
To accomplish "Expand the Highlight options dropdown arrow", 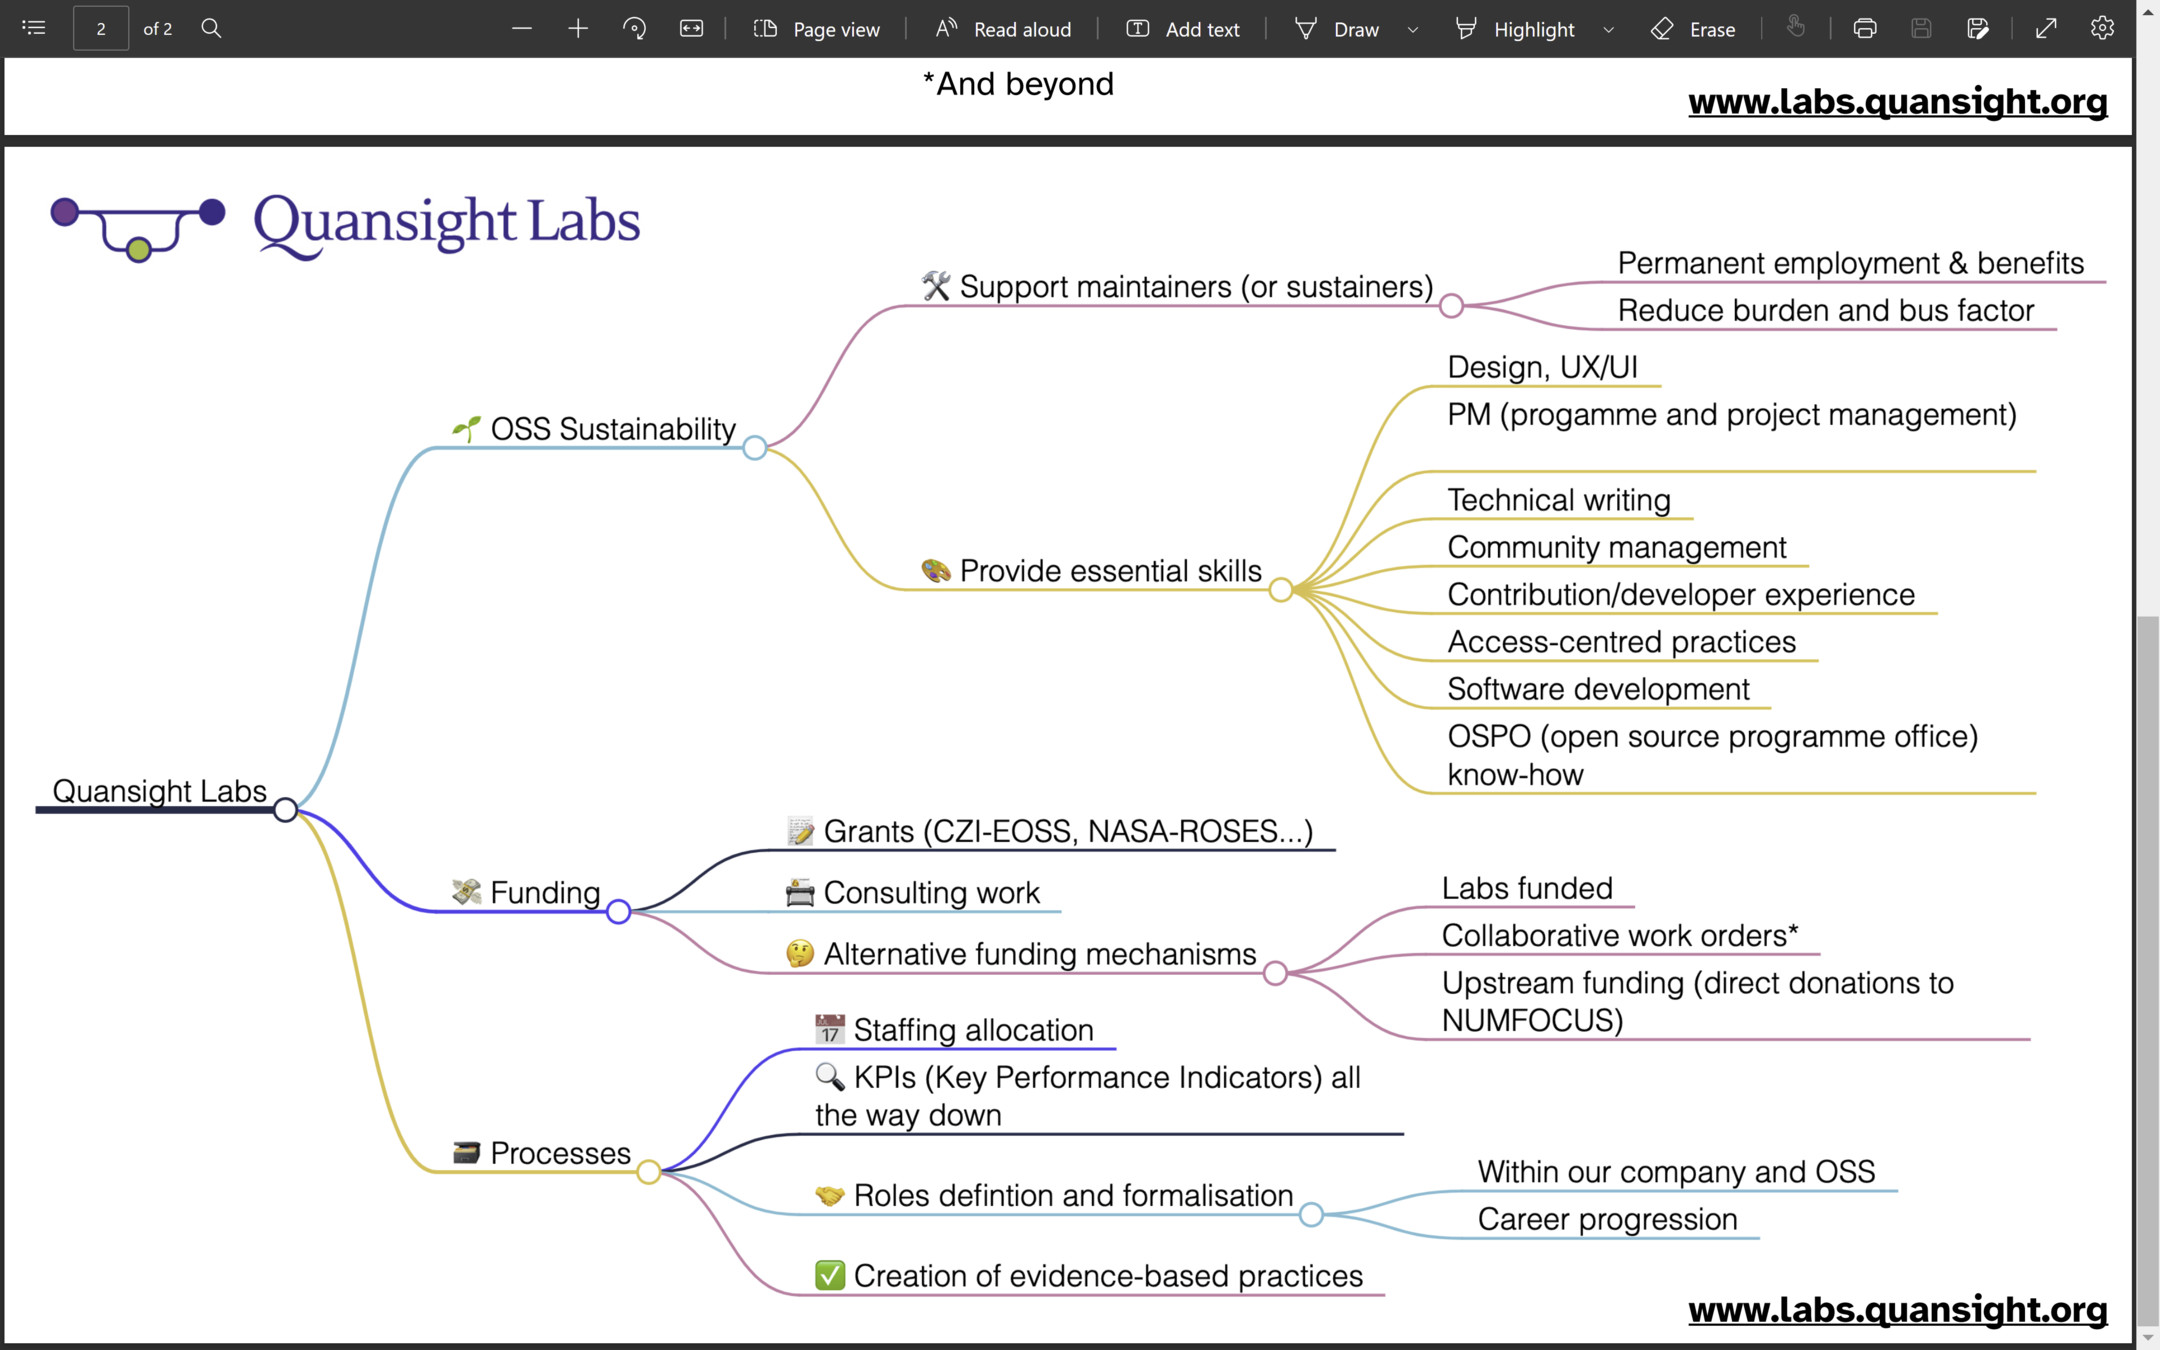I will tap(1608, 29).
